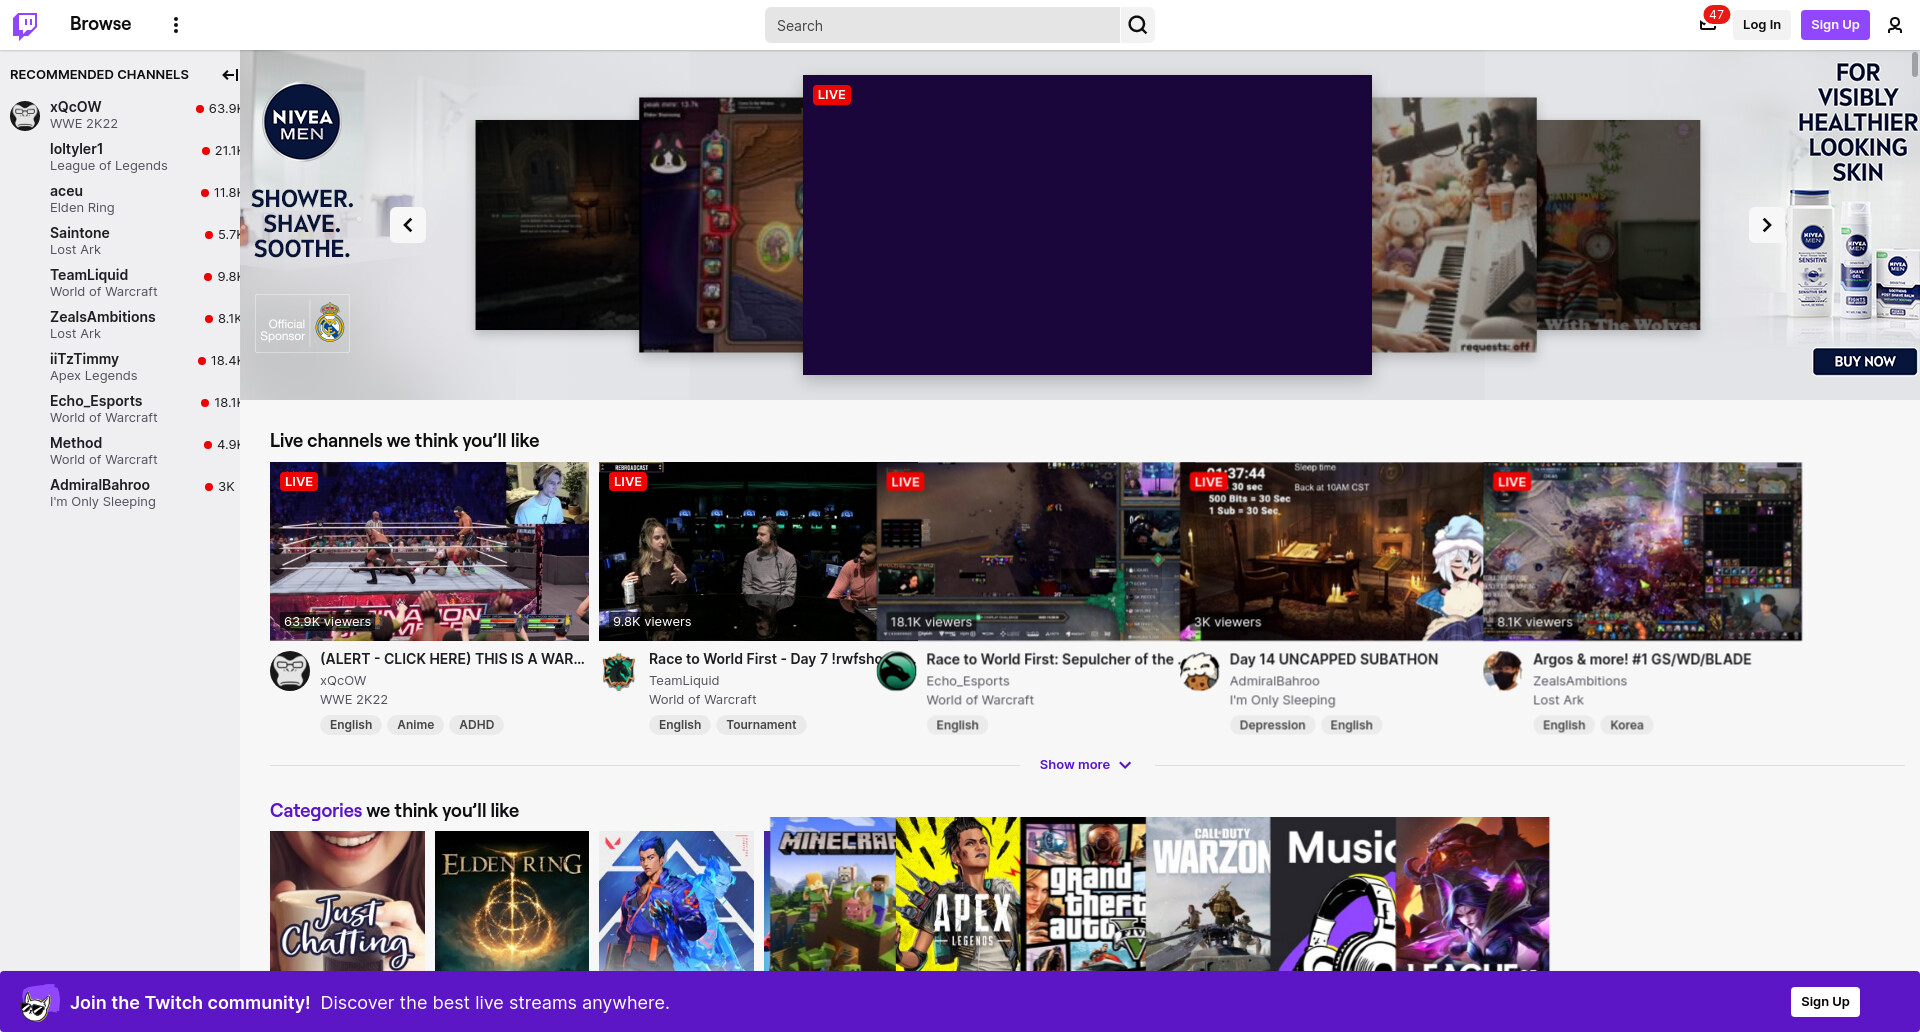Click the search magnifier button
The width and height of the screenshot is (1920, 1032).
pos(1138,25)
